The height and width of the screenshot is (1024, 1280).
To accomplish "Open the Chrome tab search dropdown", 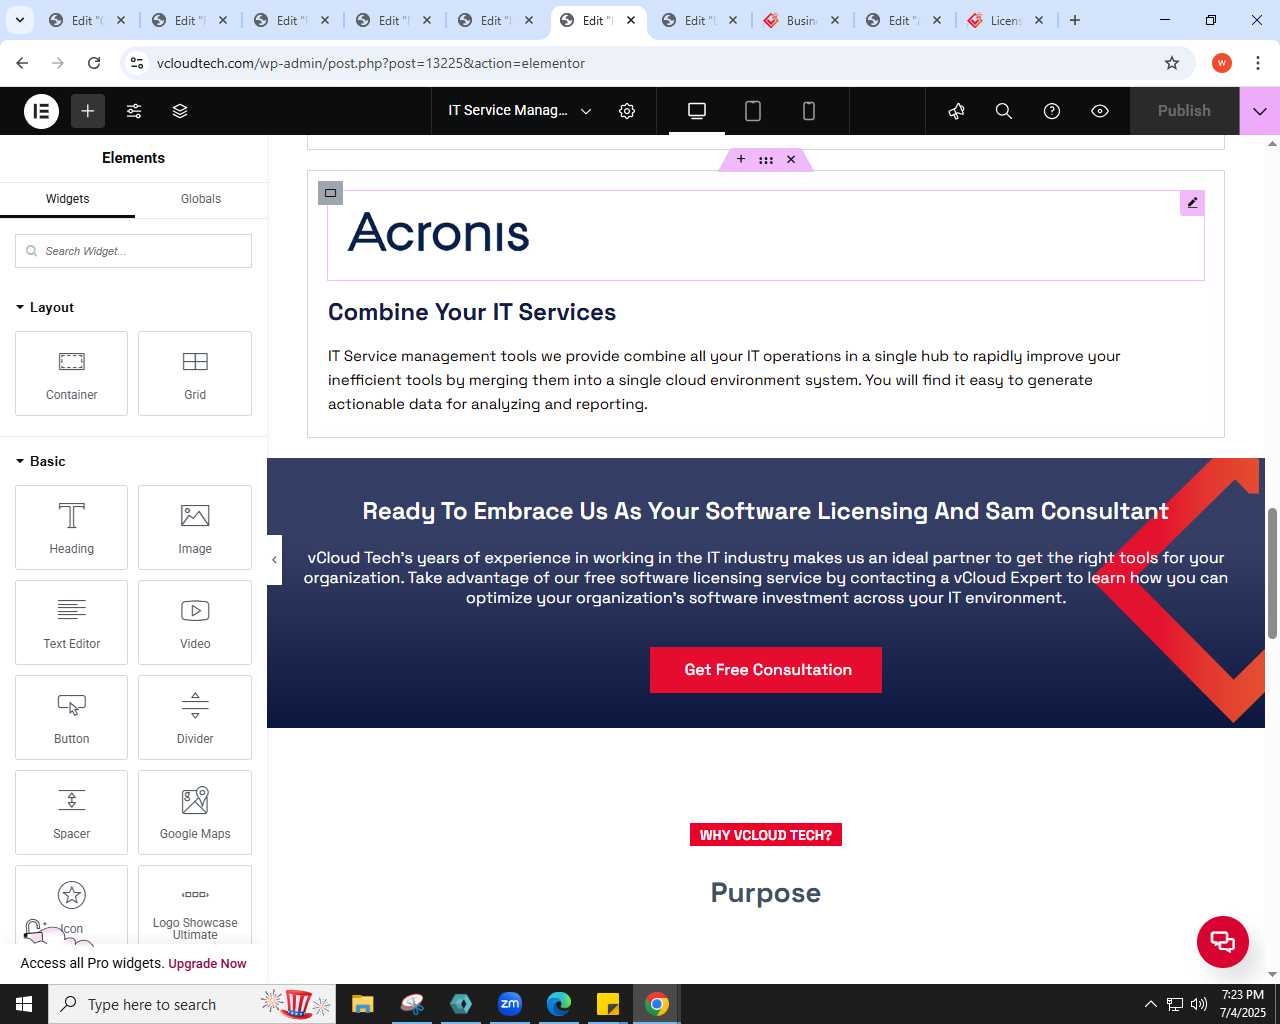I will click(x=19, y=20).
